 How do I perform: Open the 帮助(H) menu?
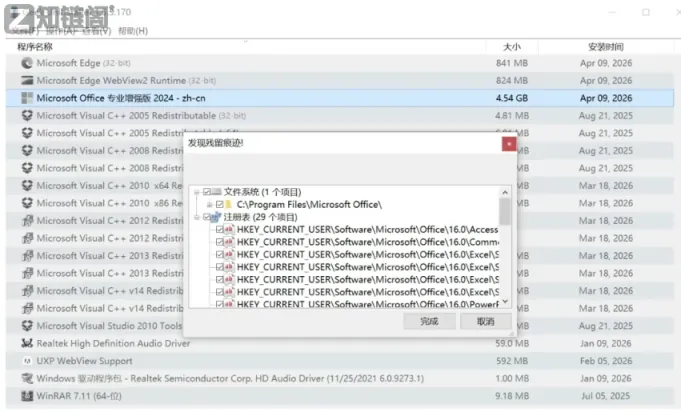133,31
